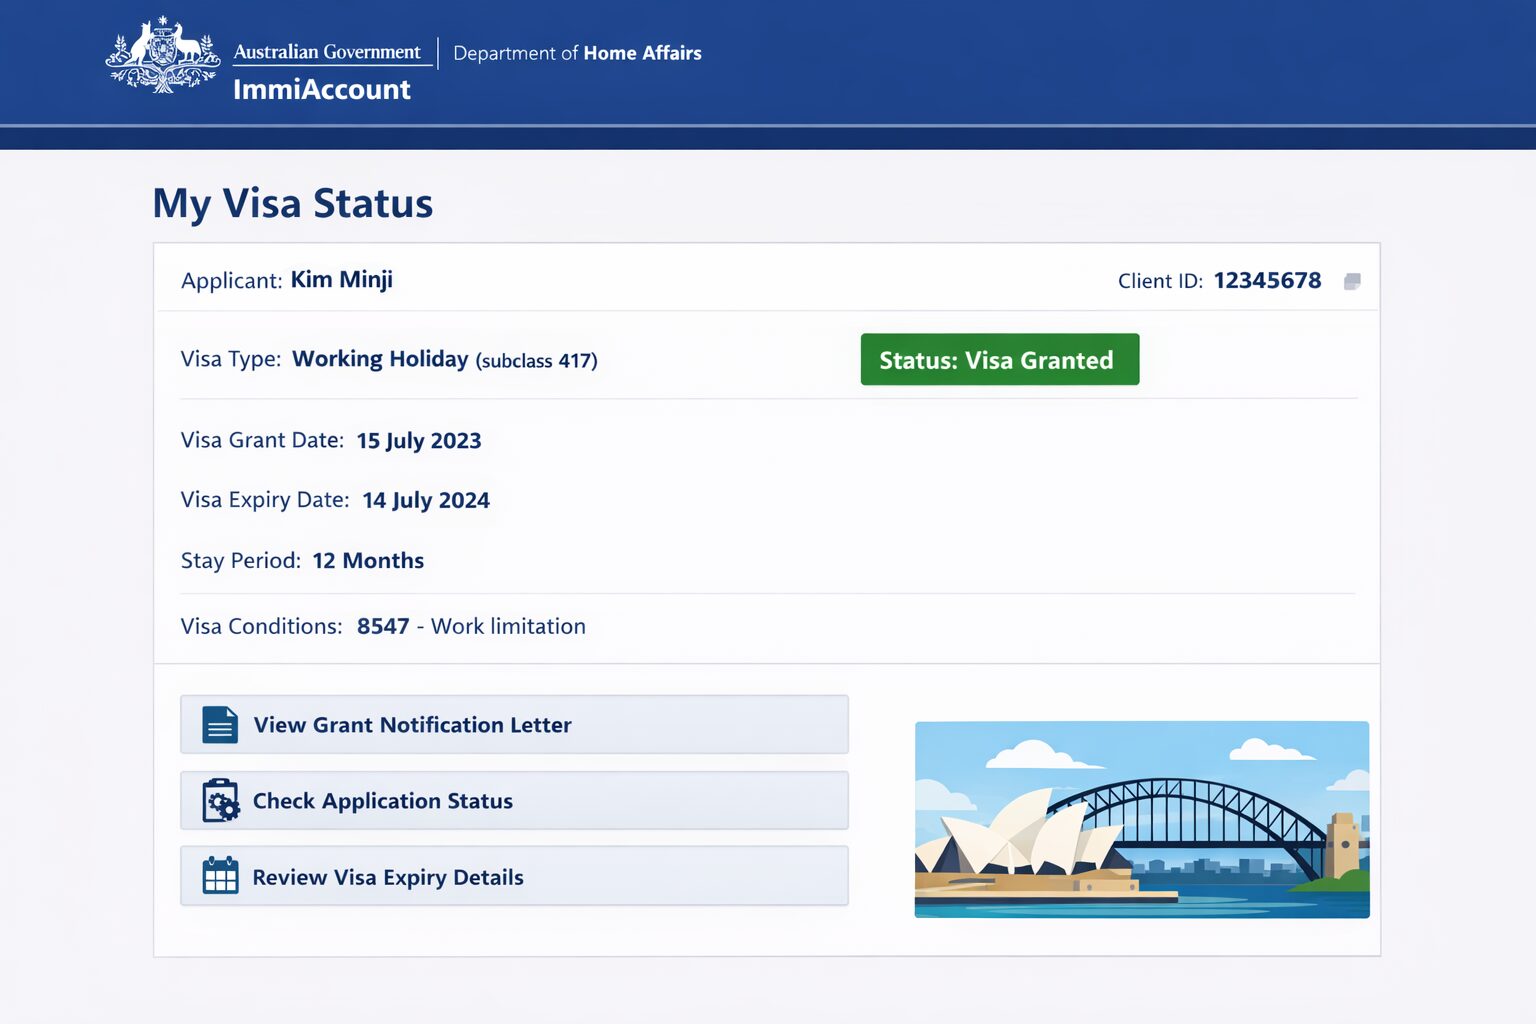Select the visa condition code 8547
This screenshot has width=1536, height=1024.
point(383,627)
